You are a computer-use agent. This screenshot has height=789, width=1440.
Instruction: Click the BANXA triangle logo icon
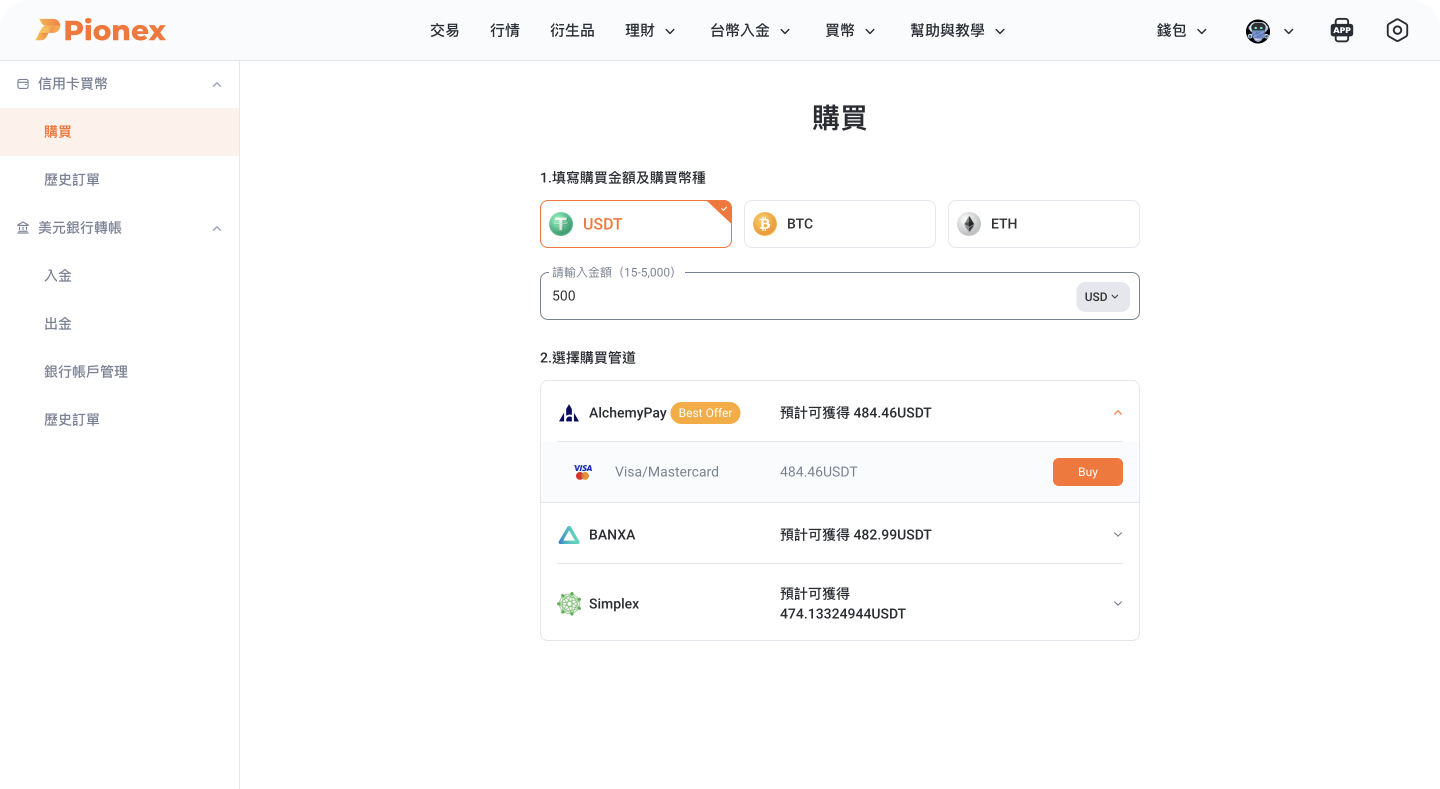pyautogui.click(x=569, y=535)
